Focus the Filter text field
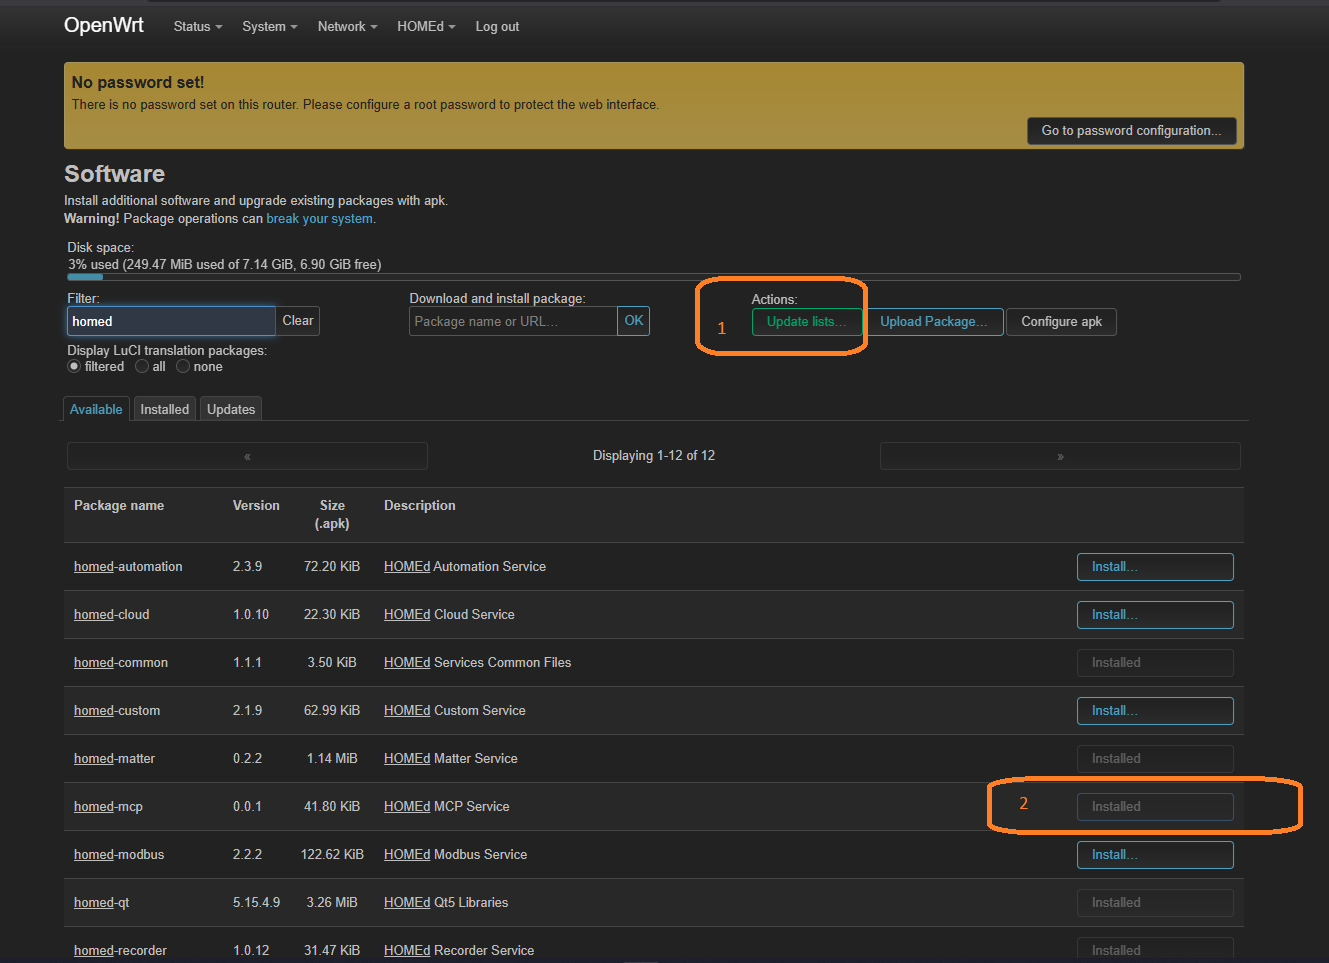Viewport: 1329px width, 963px height. (171, 321)
